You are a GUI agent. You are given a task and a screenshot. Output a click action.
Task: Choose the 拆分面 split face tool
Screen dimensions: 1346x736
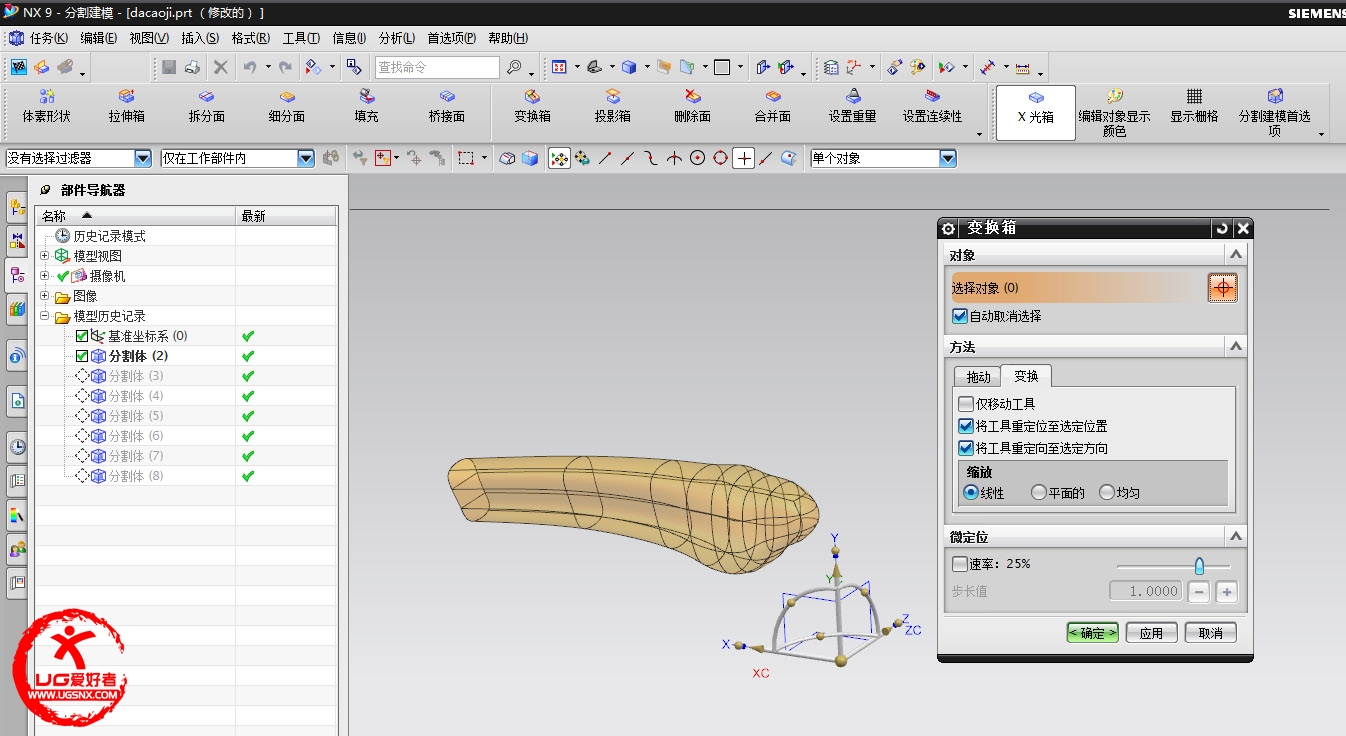click(207, 106)
